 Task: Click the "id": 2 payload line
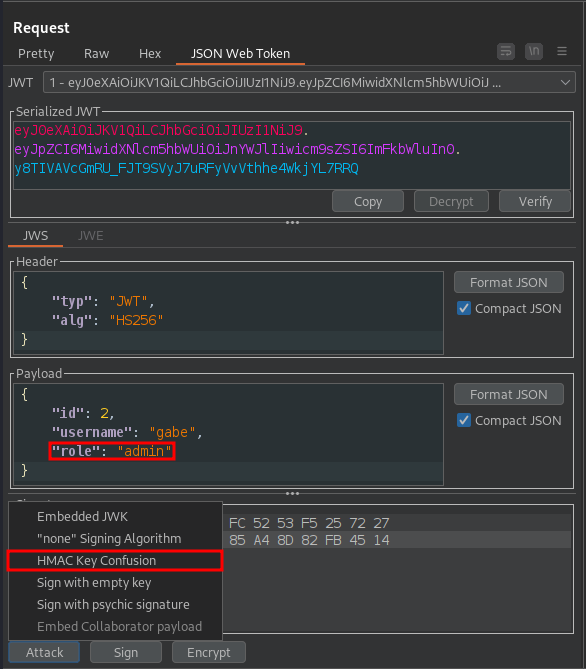point(83,413)
